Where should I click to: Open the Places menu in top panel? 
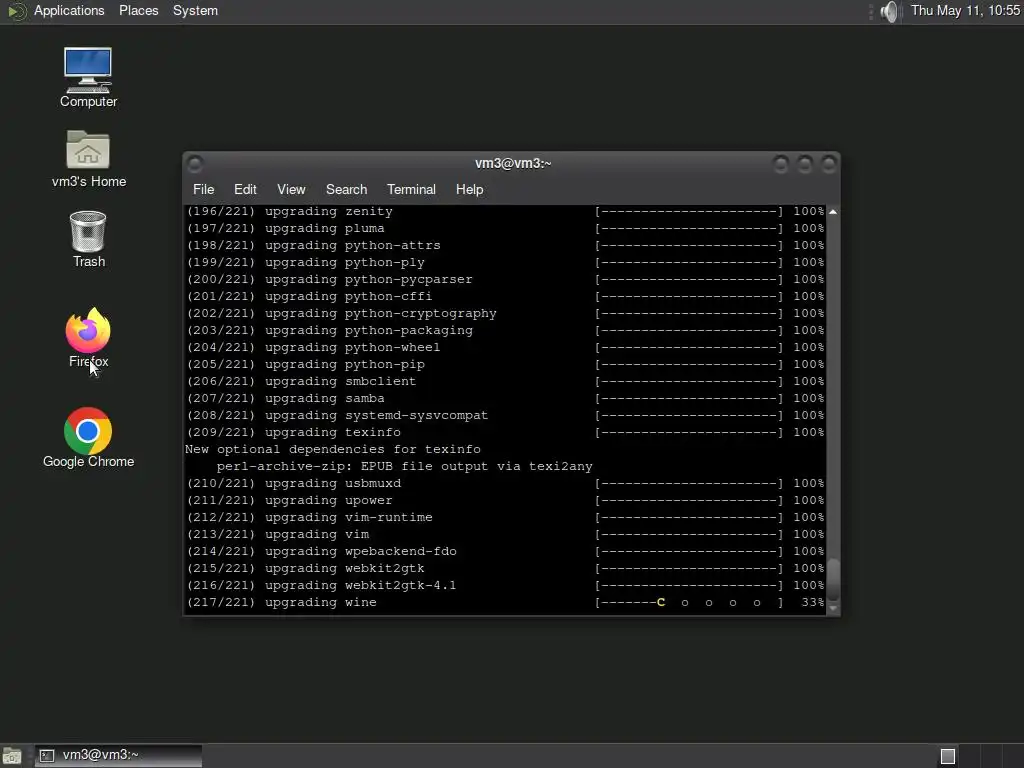[138, 10]
